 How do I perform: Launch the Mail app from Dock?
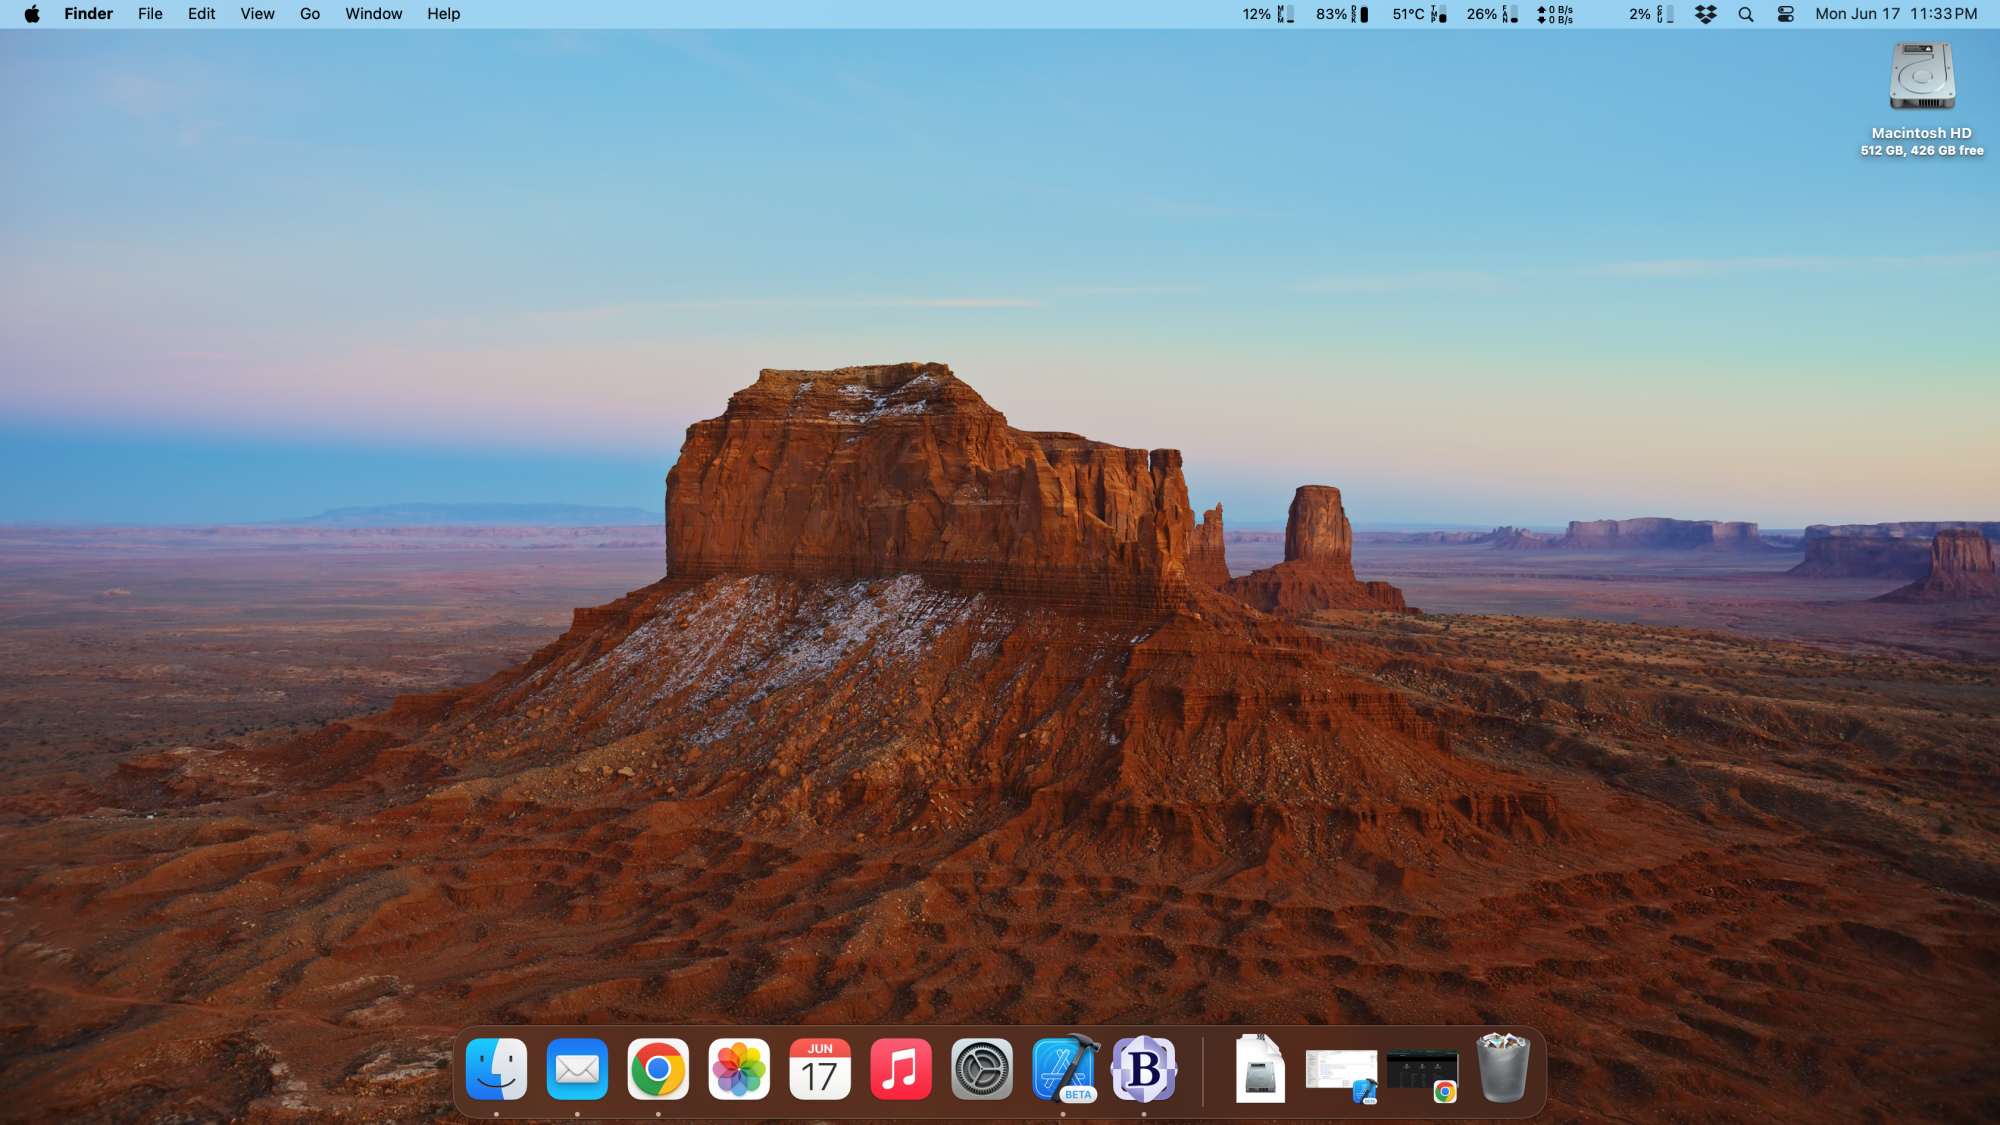(577, 1069)
